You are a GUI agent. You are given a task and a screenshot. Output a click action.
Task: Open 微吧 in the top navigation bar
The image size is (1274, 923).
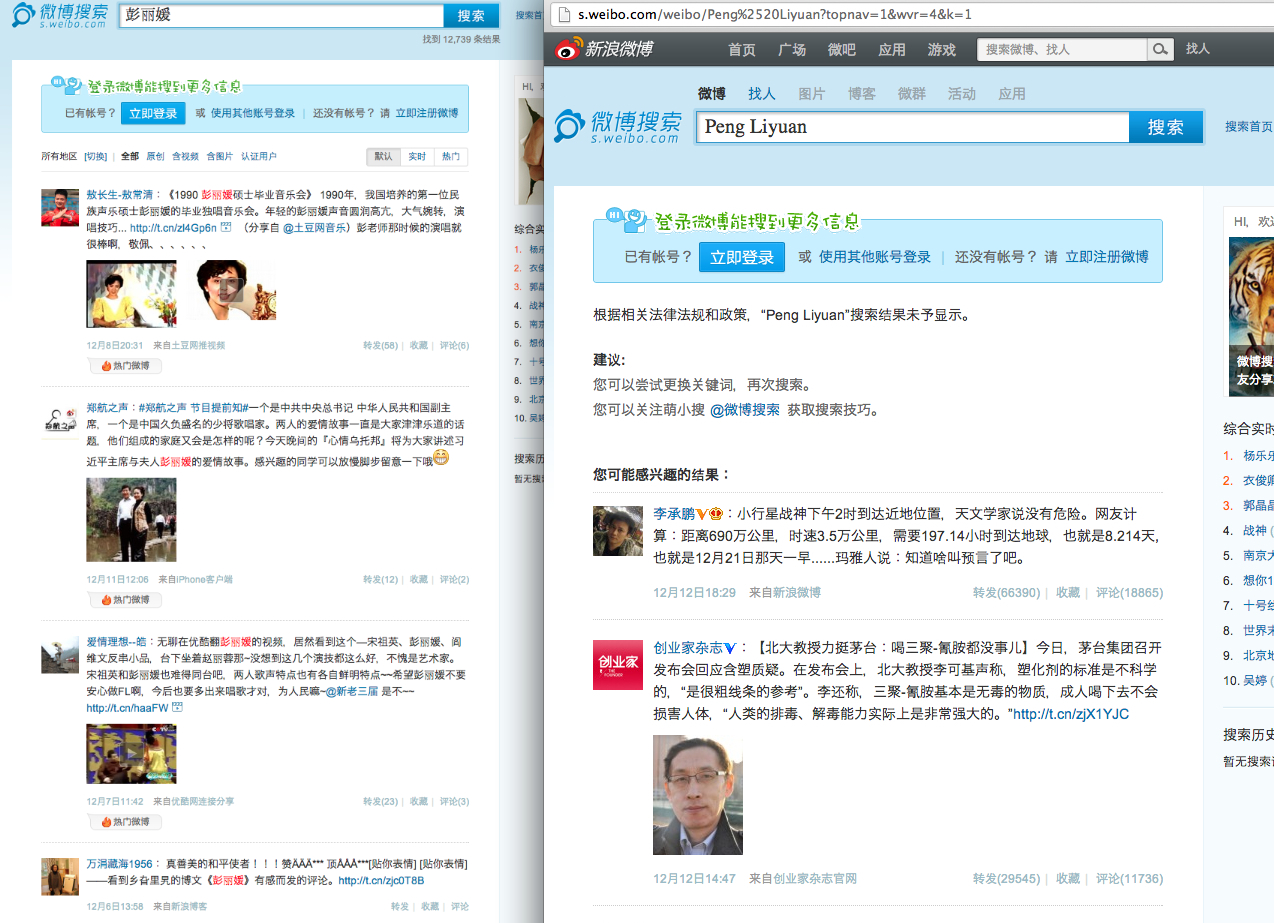842,50
